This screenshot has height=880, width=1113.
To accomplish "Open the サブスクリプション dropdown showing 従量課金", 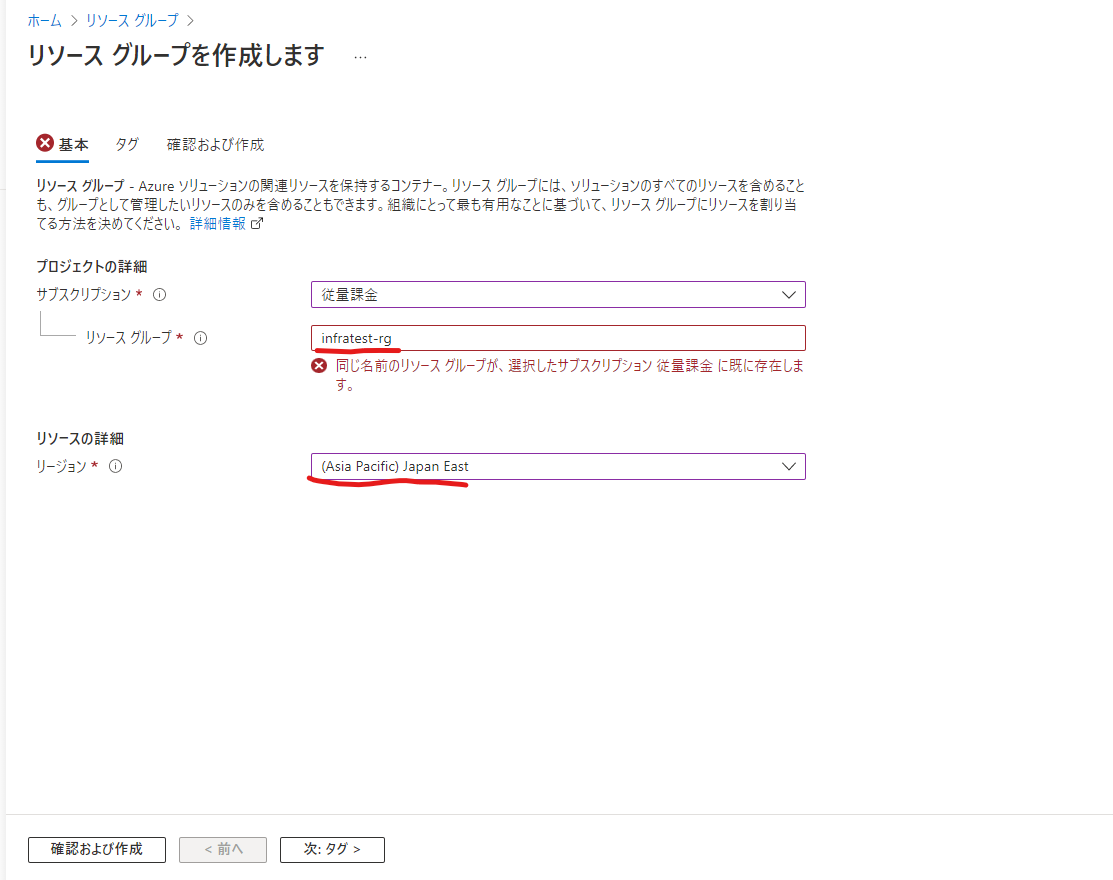I will point(558,295).
